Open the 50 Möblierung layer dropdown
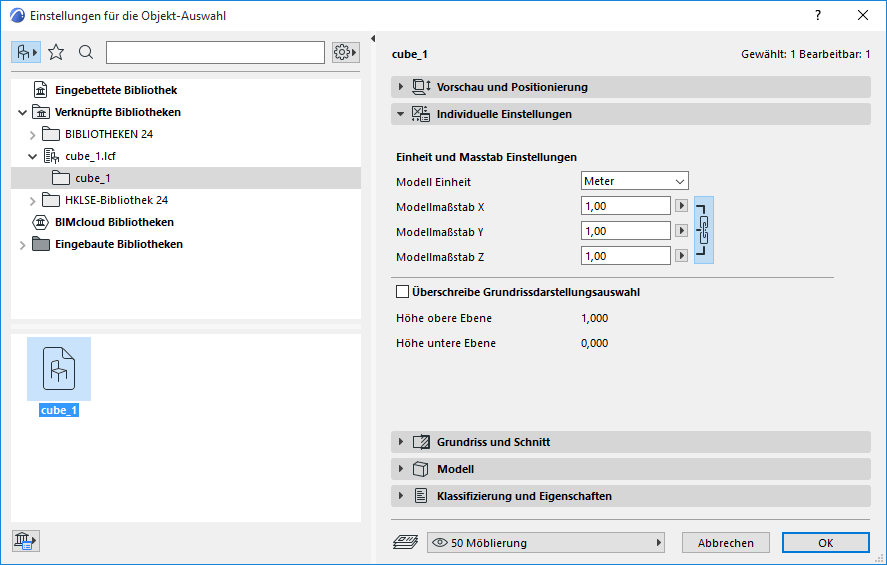This screenshot has width=887, height=565. tap(546, 543)
